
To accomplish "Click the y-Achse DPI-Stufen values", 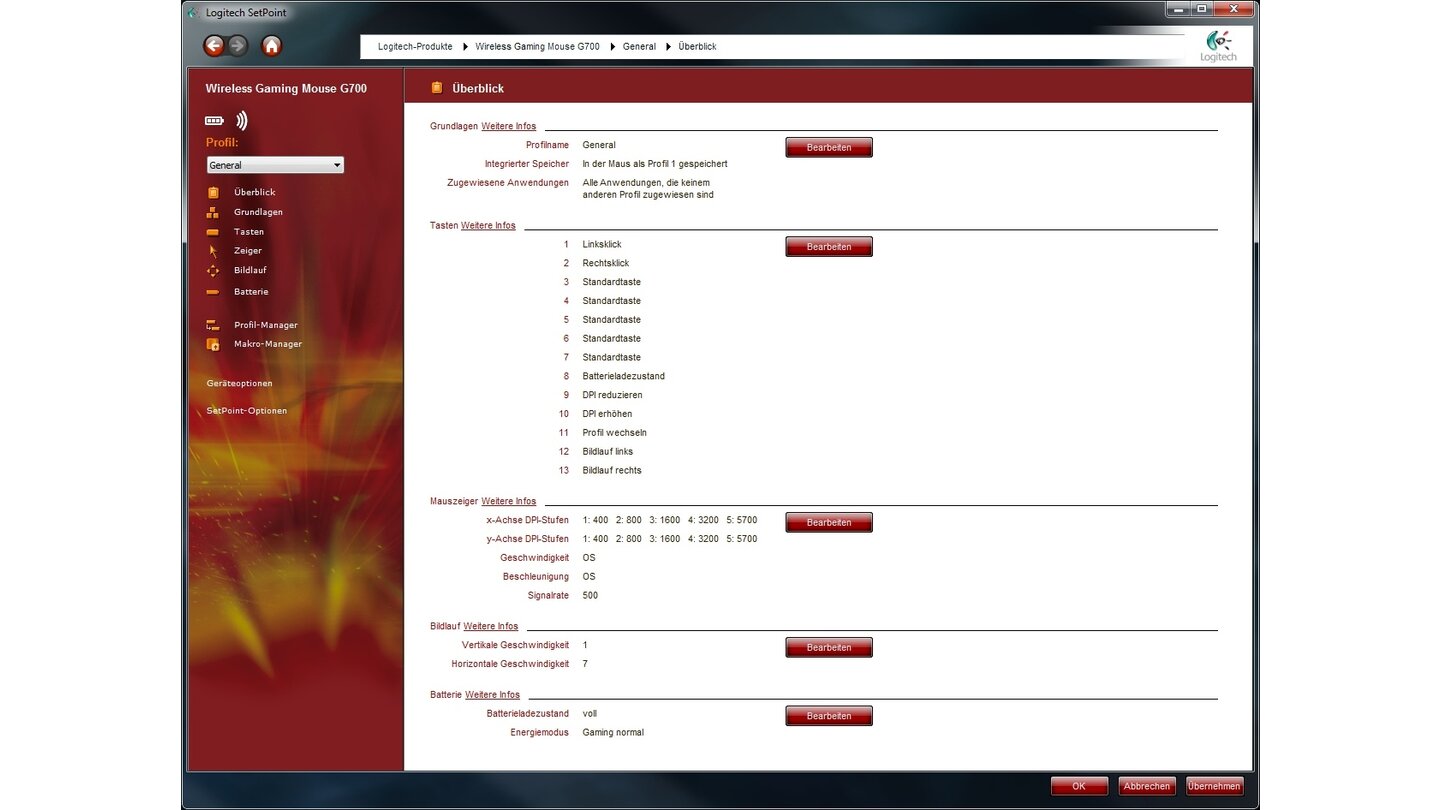I will [670, 539].
